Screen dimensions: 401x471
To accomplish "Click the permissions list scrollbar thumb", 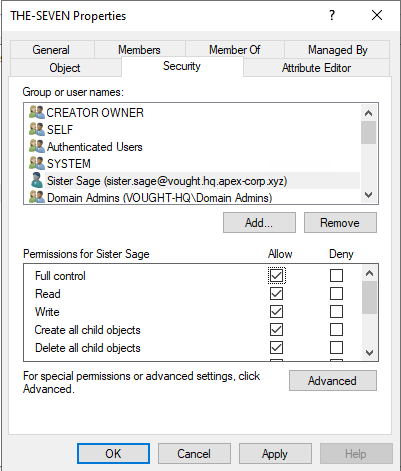I will click(369, 297).
